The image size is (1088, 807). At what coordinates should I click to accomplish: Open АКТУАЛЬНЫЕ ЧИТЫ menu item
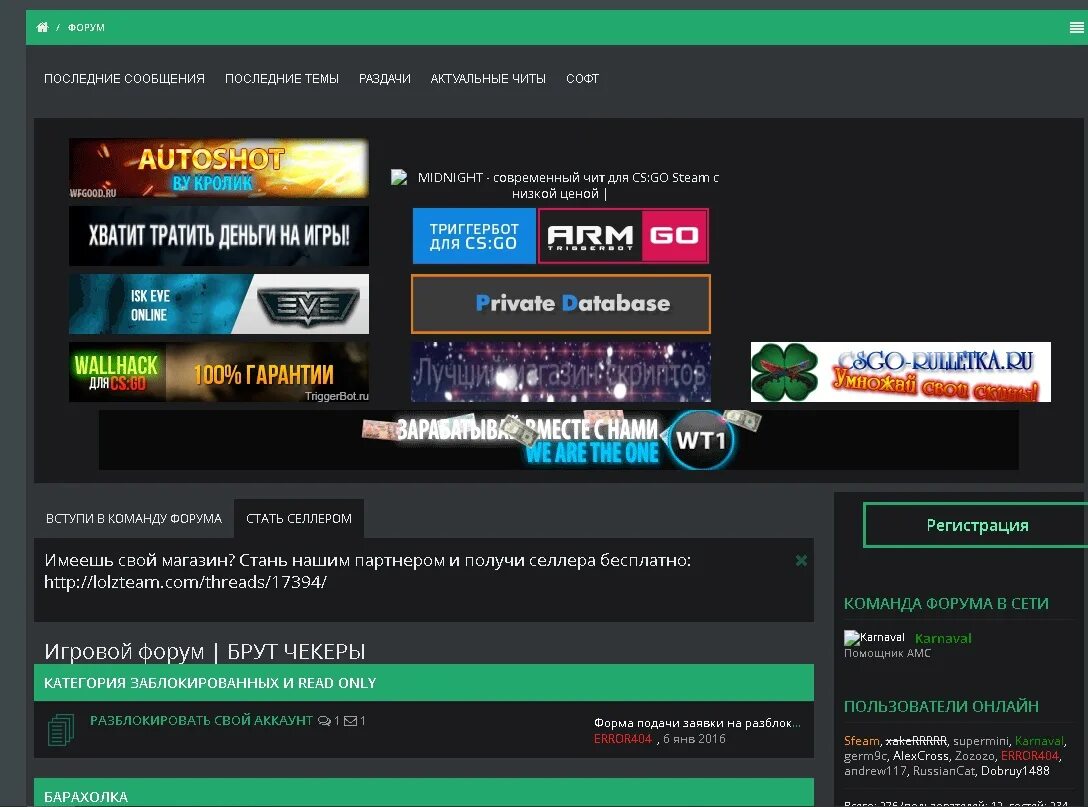(488, 78)
